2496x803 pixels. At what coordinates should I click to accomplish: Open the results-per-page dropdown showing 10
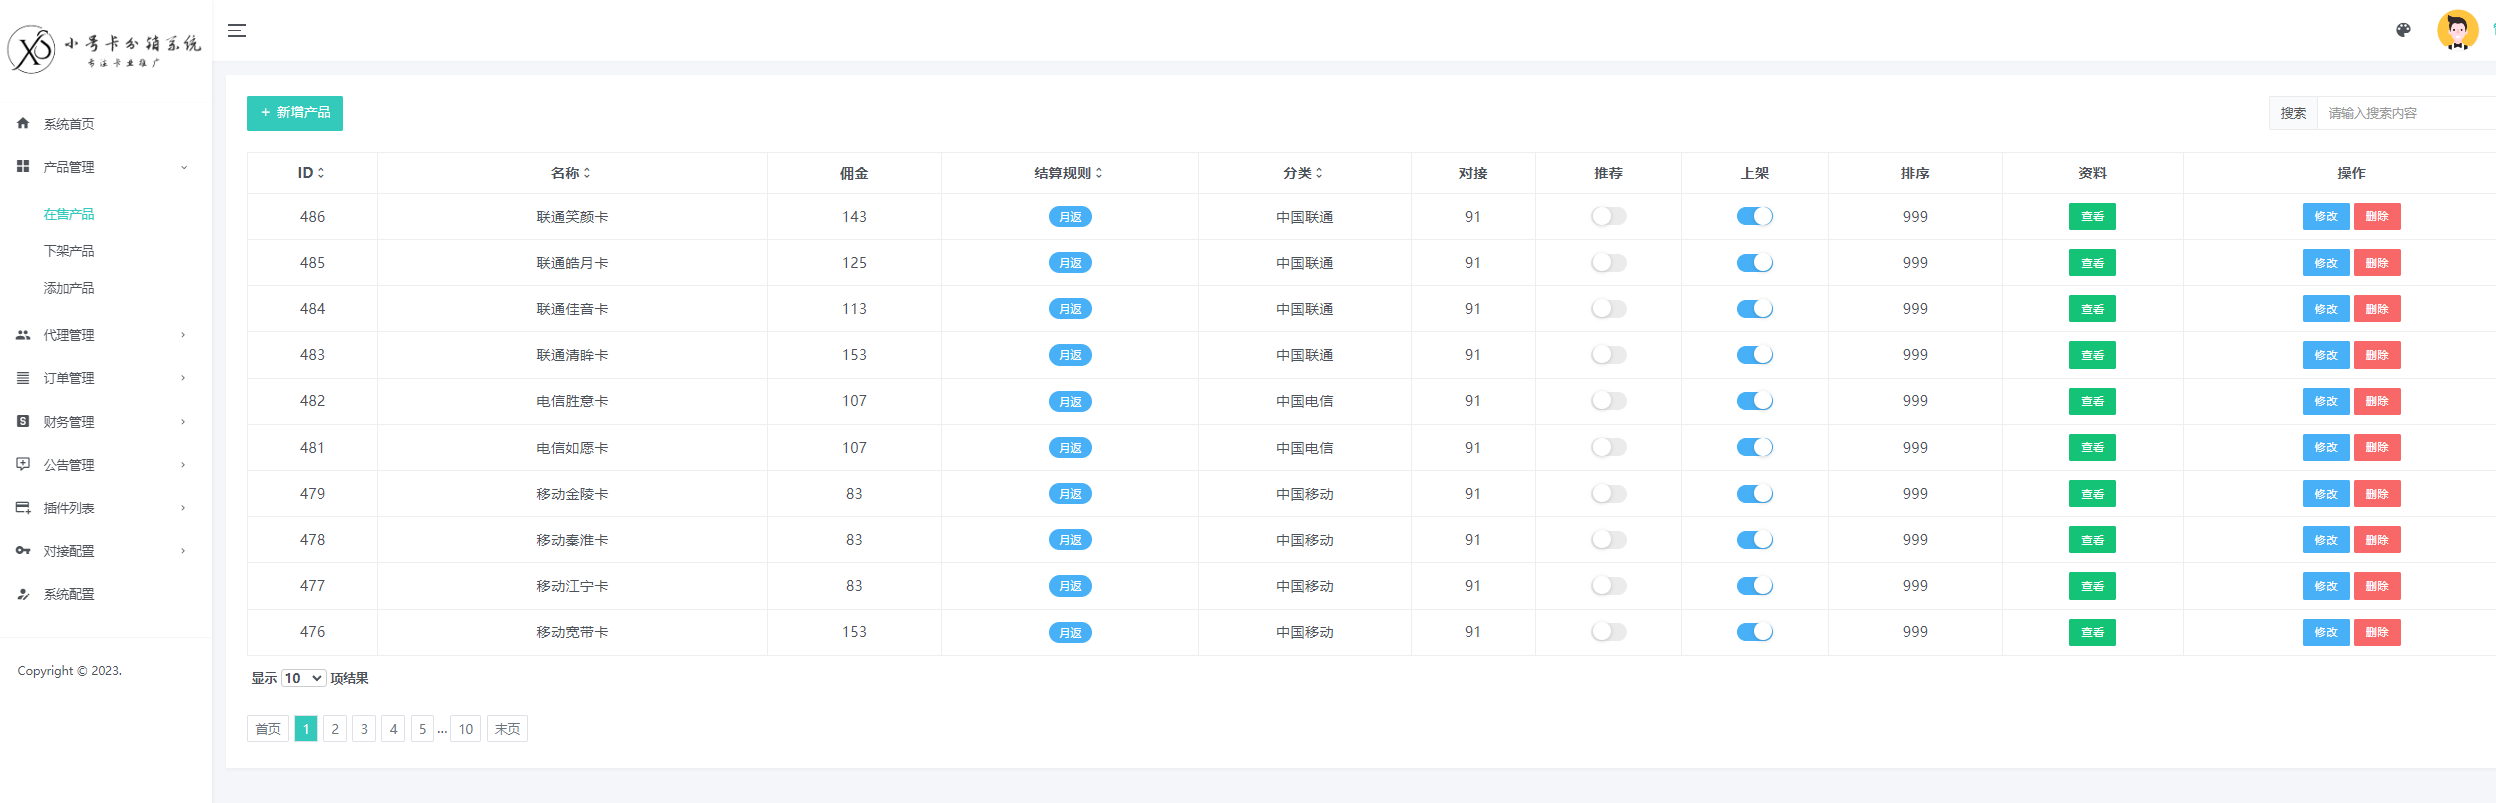(303, 678)
